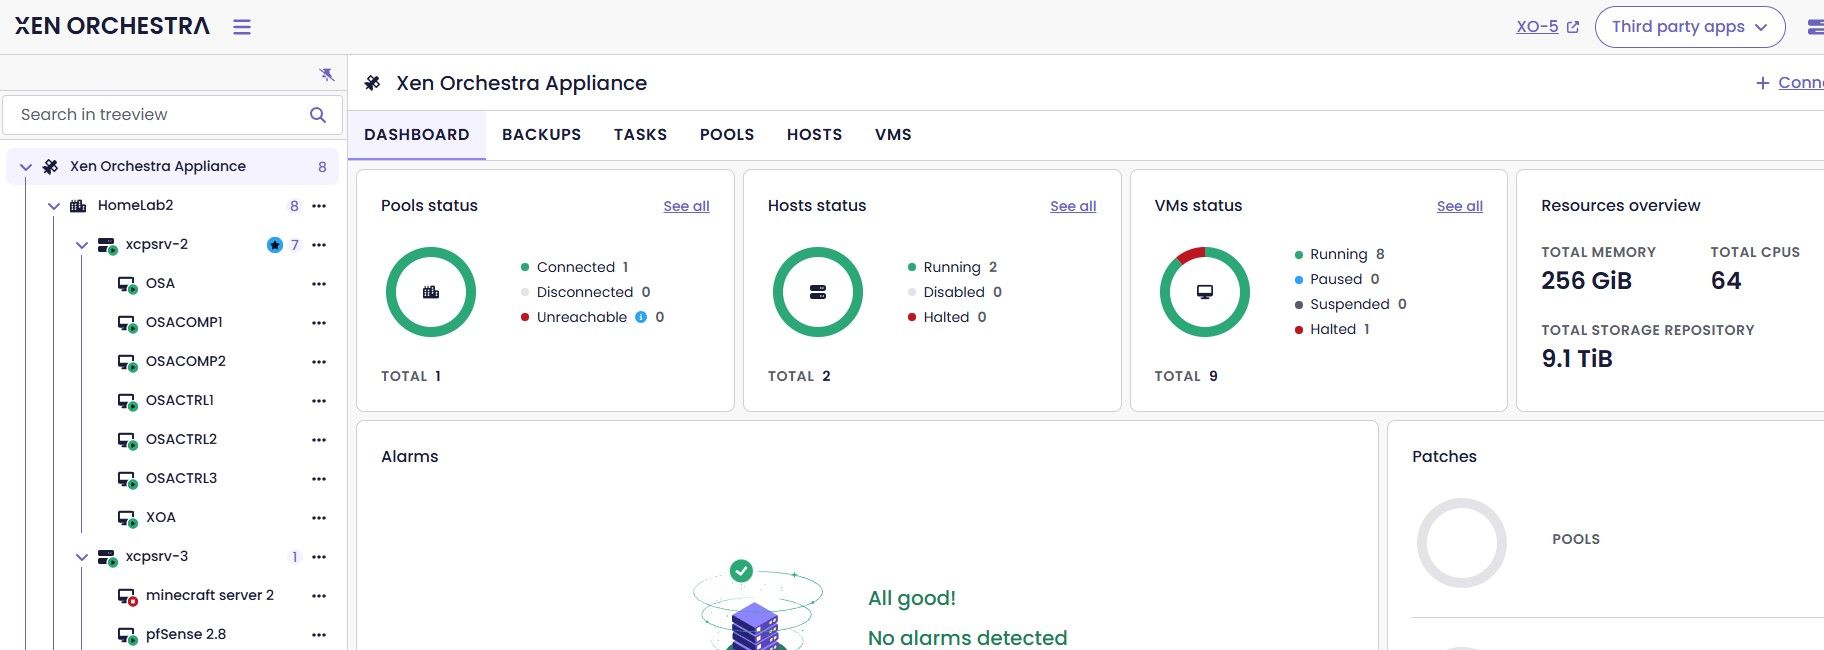The height and width of the screenshot is (650, 1824).
Task: Collapse the xcpsrv-3 host chevron
Action: [82, 557]
